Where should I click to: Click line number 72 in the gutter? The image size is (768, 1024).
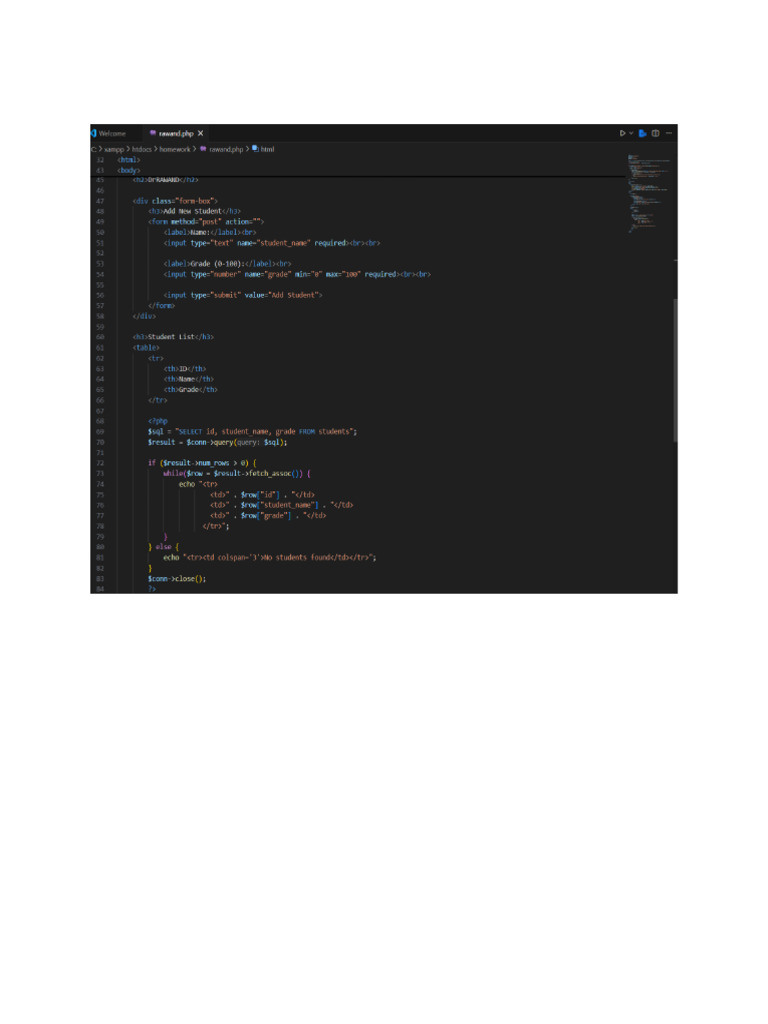(100, 463)
